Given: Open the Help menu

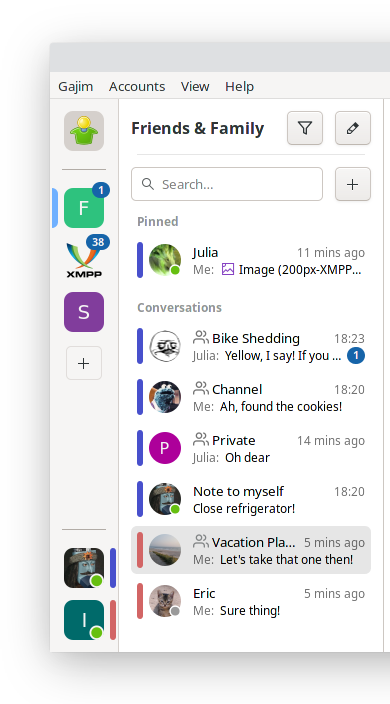Looking at the screenshot, I should [239, 86].
